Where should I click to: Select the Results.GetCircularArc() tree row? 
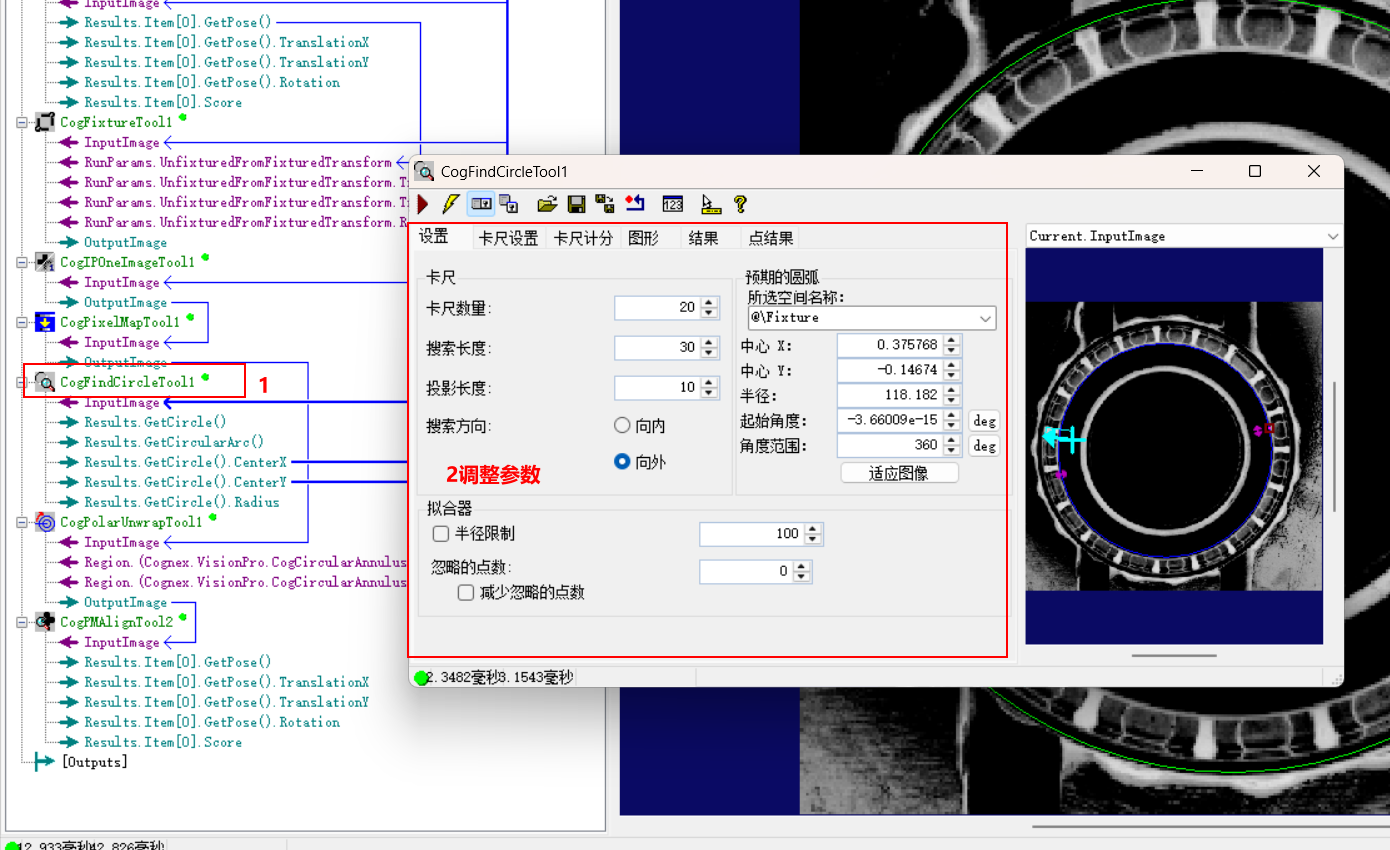tap(174, 442)
